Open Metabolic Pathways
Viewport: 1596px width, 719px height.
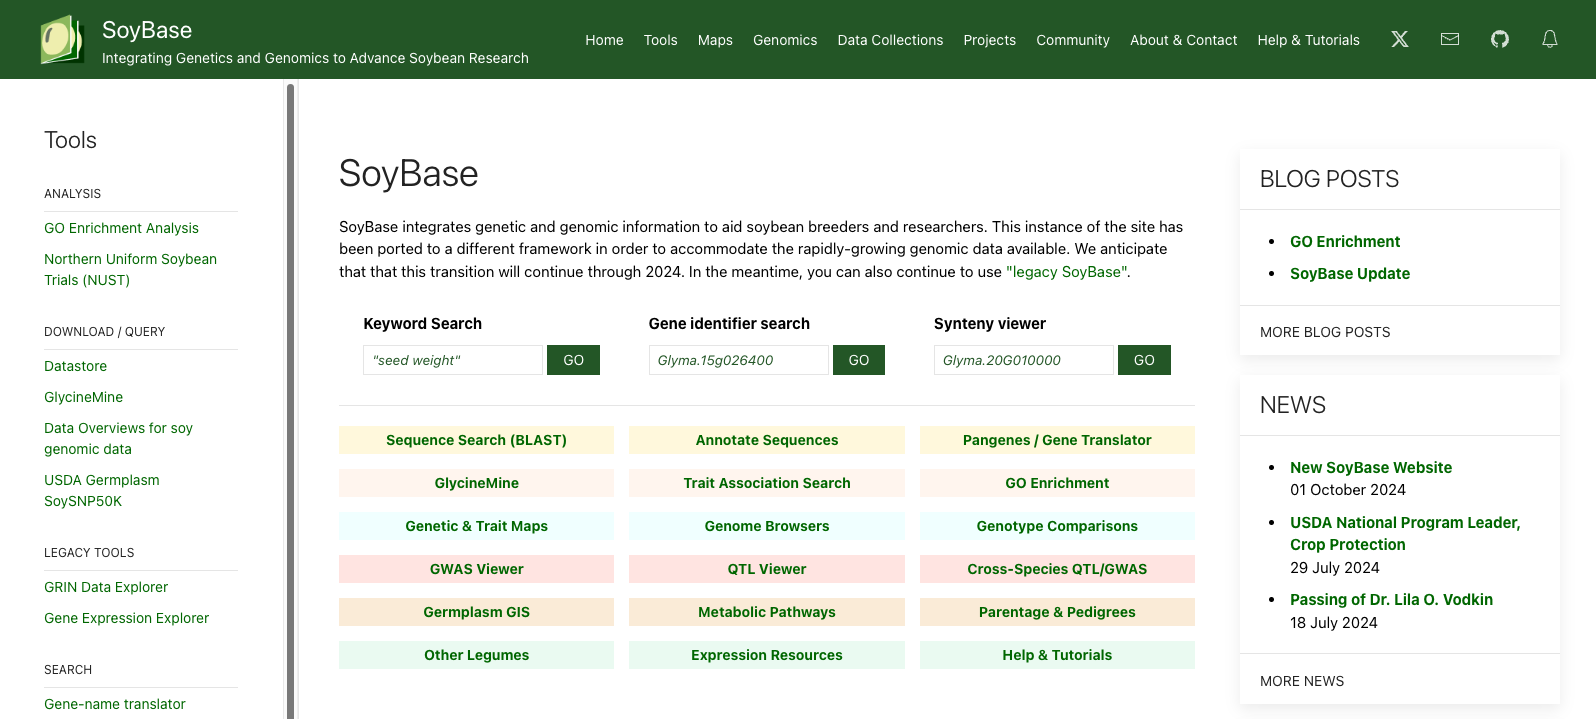[x=767, y=612]
